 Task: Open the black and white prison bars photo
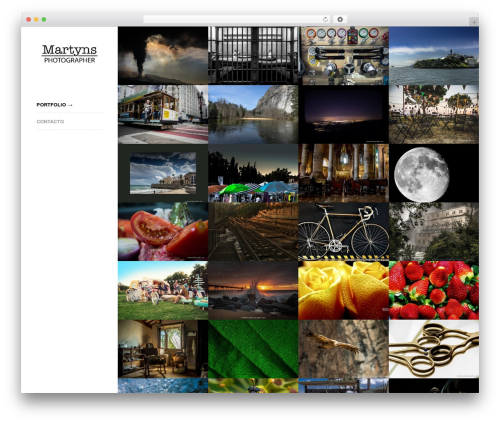tap(253, 56)
